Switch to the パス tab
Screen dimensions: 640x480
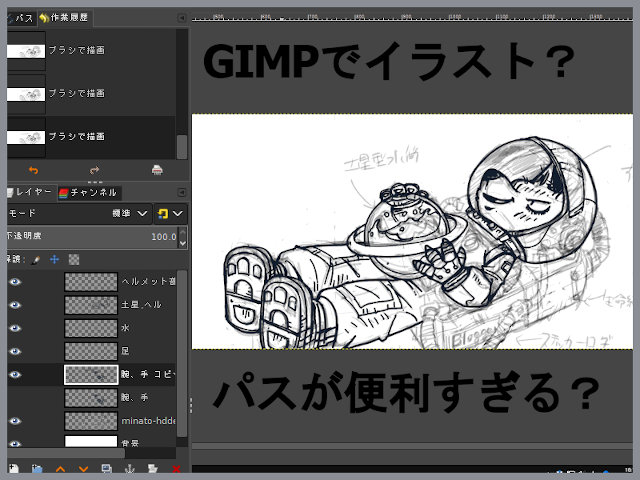[21, 18]
